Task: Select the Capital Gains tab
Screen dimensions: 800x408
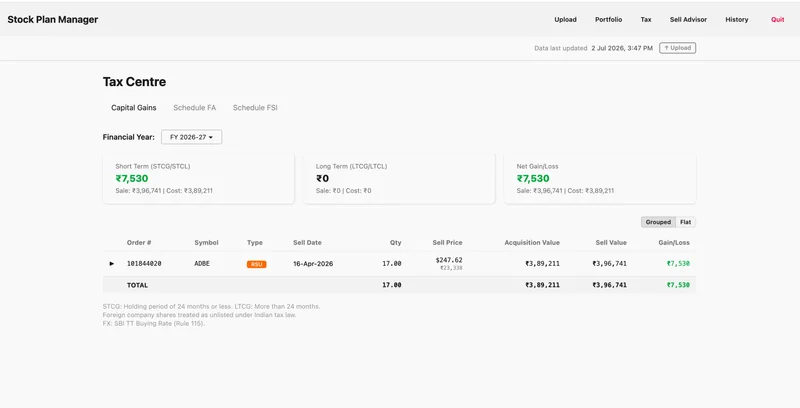Action: tap(134, 108)
